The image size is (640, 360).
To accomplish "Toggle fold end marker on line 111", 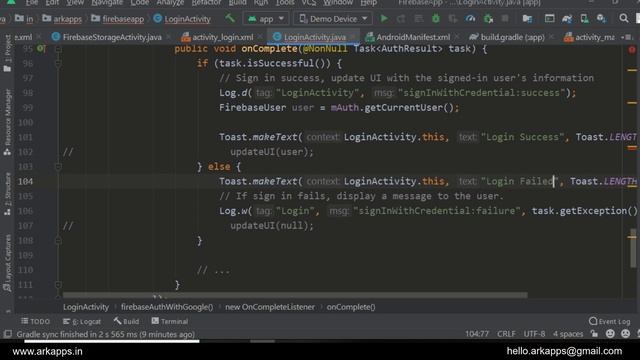I will coord(58,284).
